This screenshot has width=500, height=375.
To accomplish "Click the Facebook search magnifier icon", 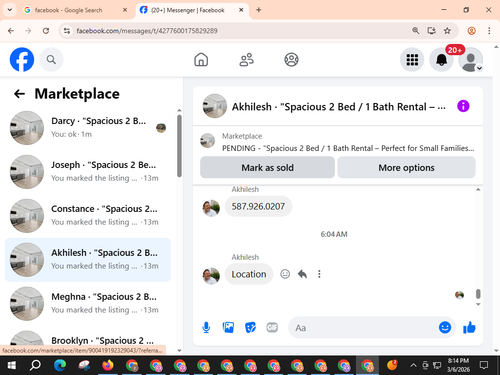I will pos(51,60).
